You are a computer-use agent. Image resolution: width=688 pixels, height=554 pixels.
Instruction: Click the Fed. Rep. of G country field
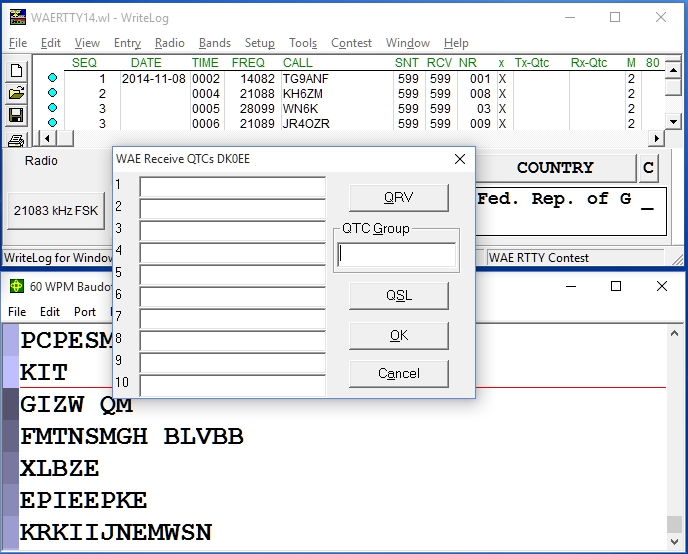571,211
